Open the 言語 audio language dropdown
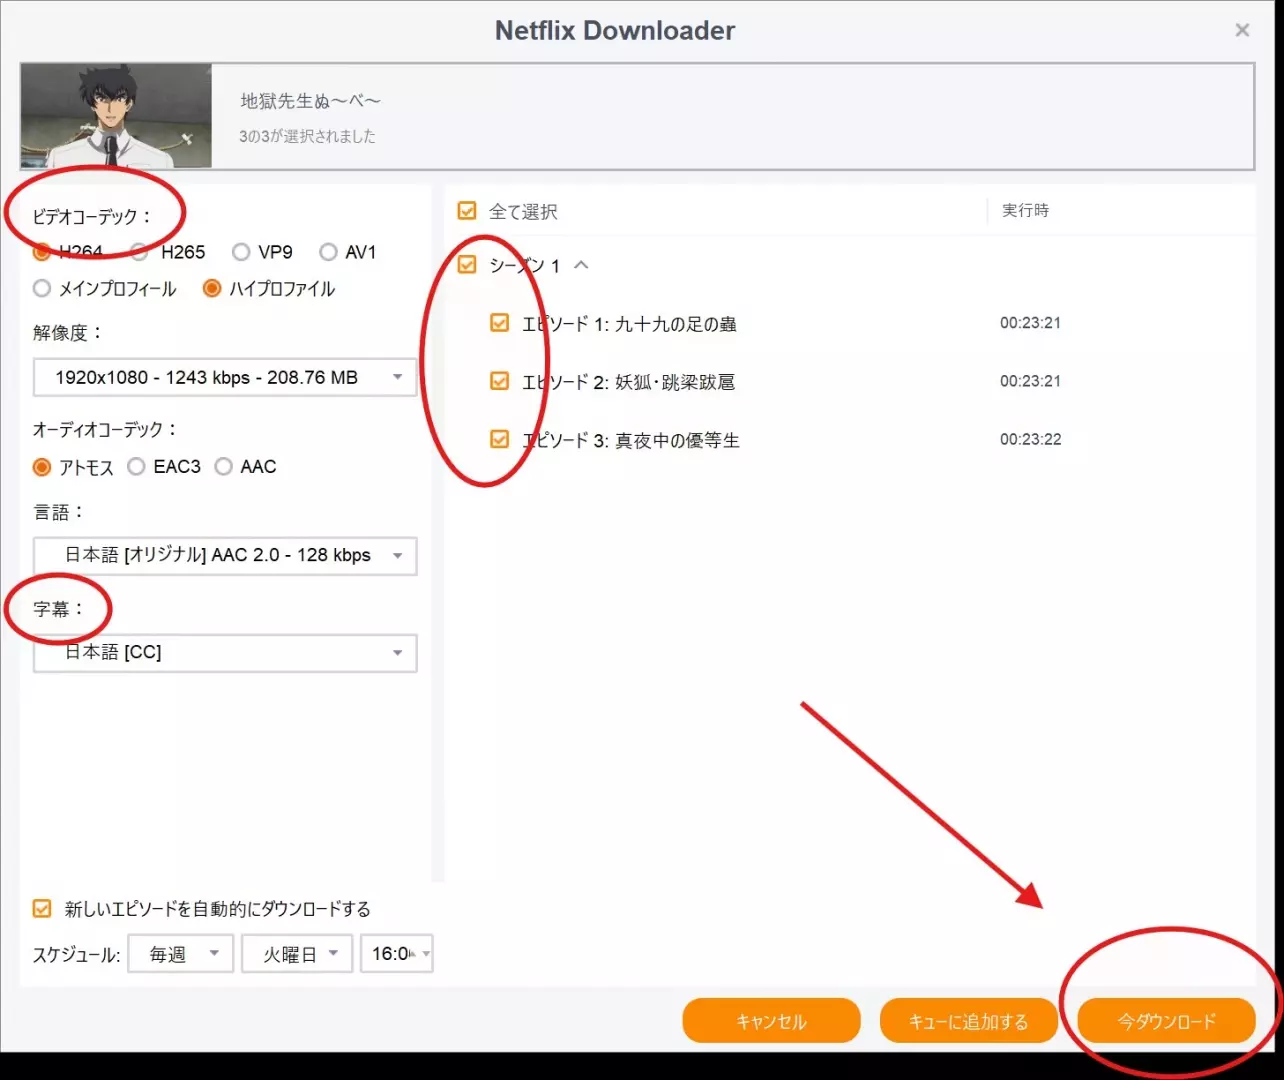This screenshot has height=1080, width=1284. 225,556
